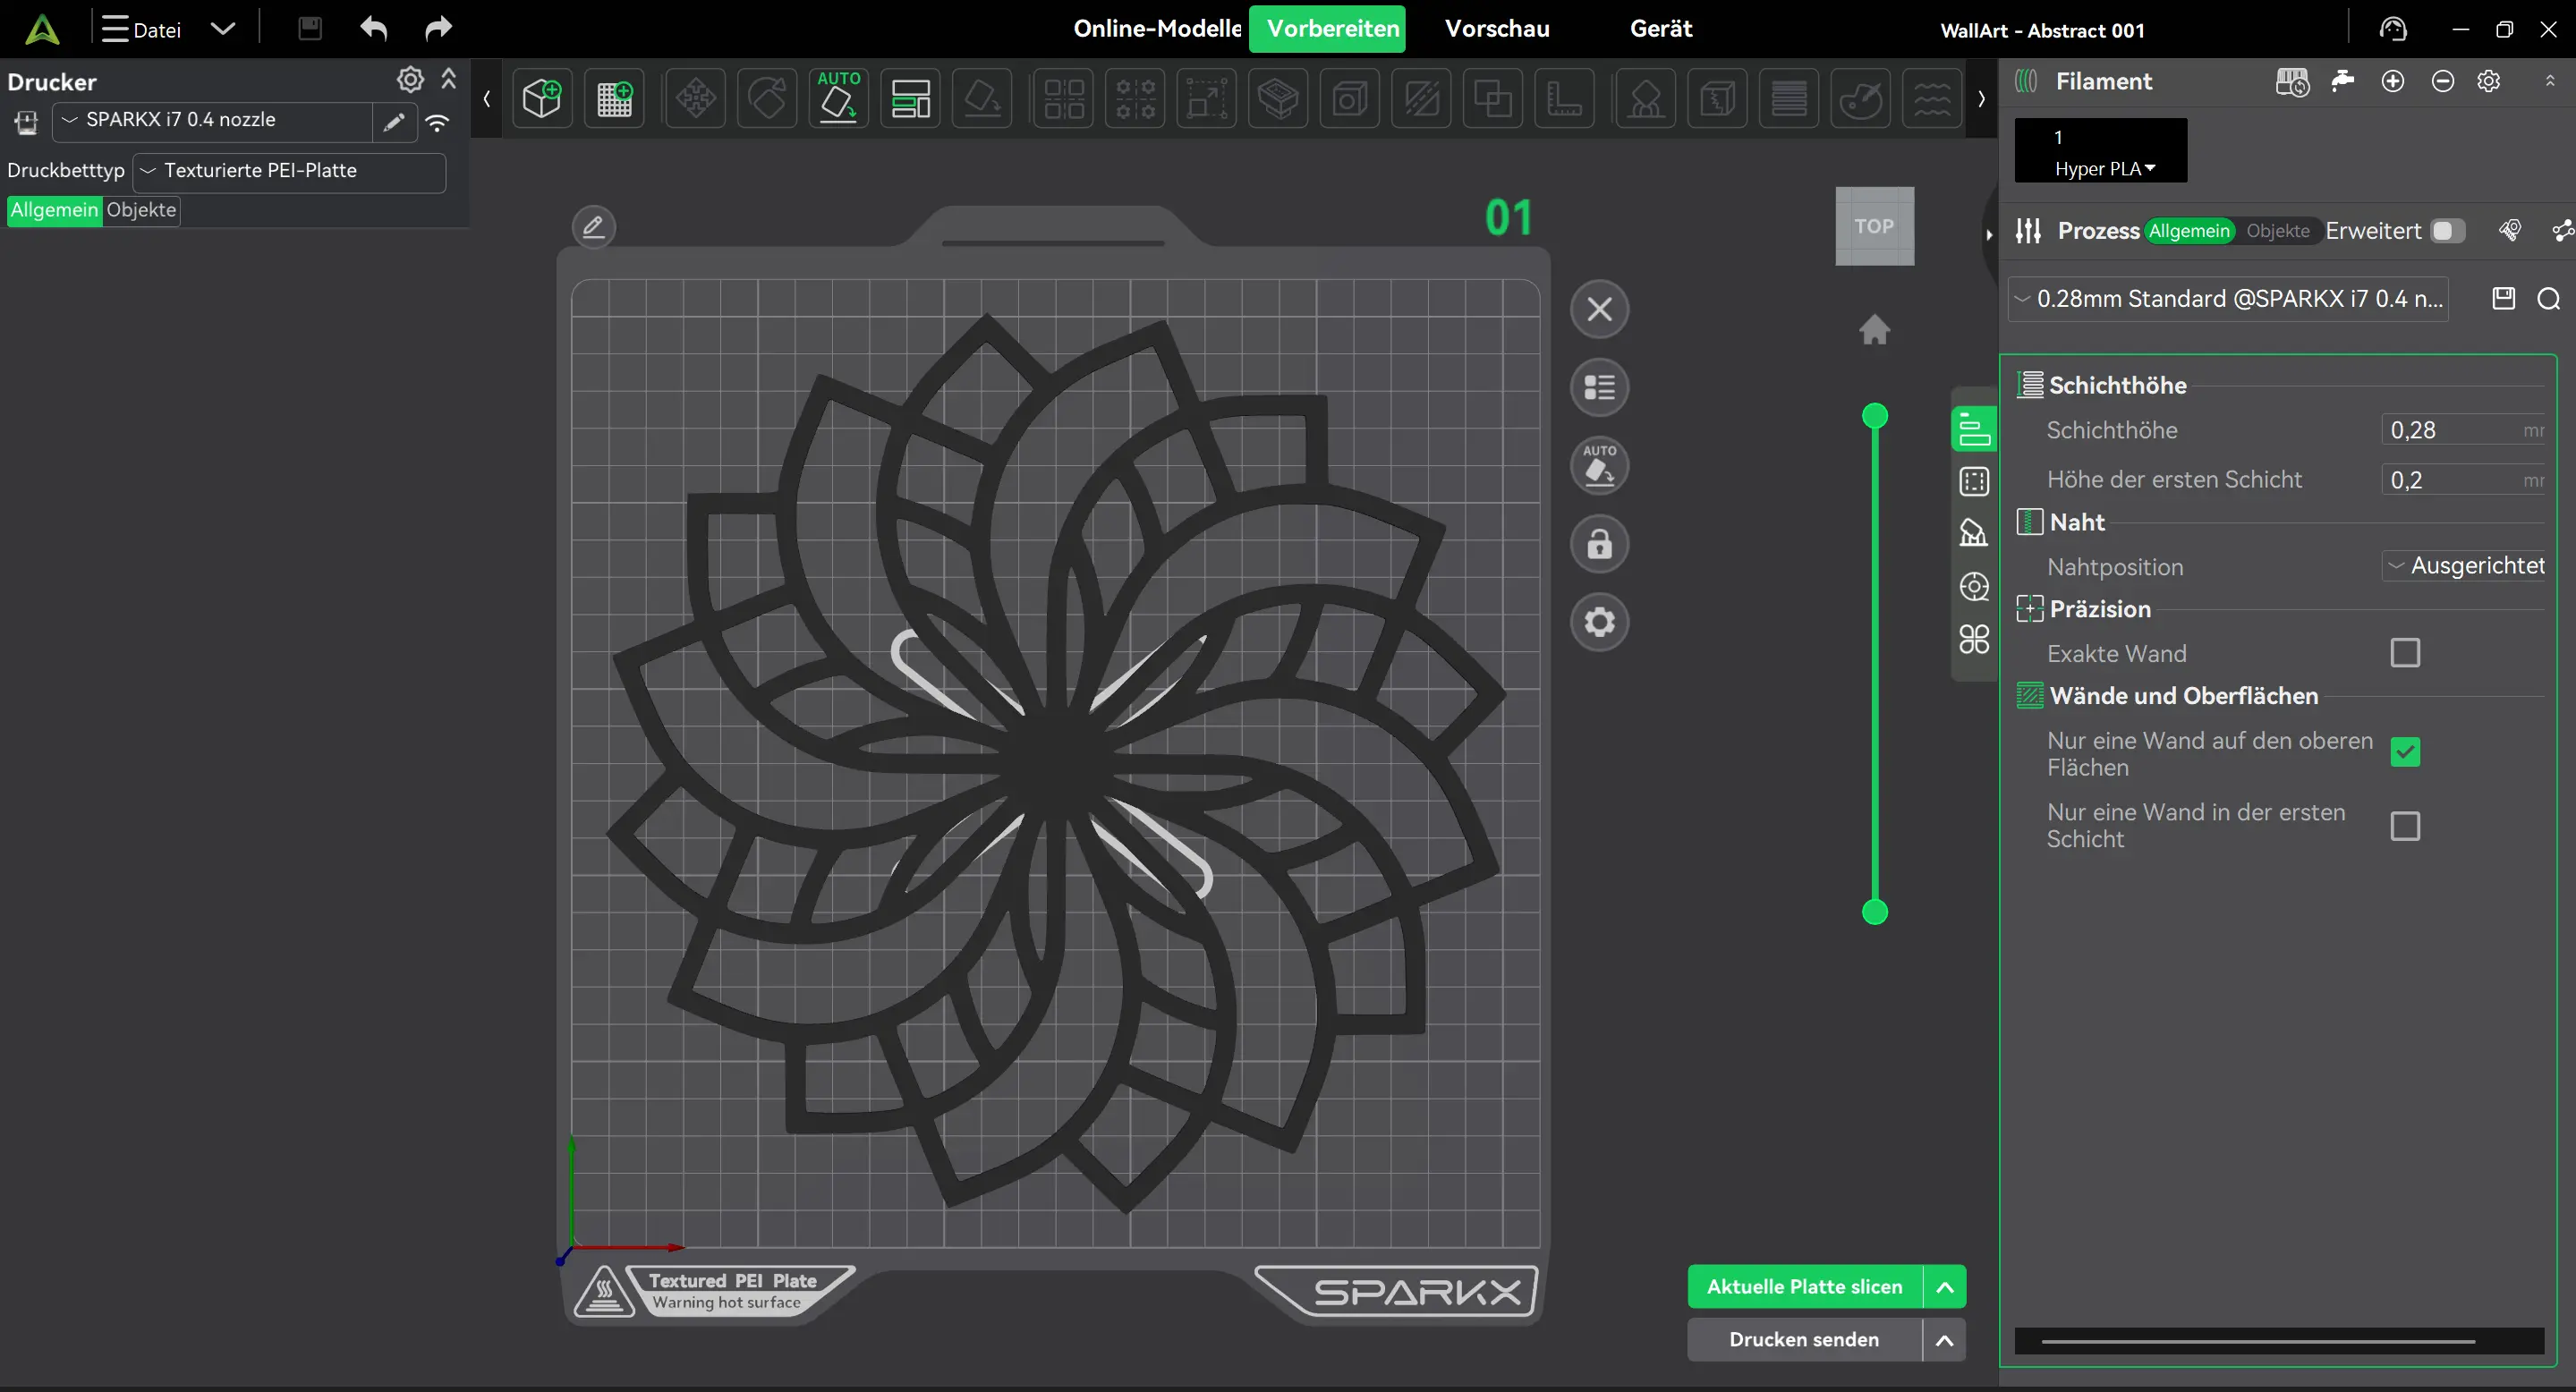Click the flushing volumes faucet icon
The width and height of the screenshot is (2576, 1392).
(x=2342, y=81)
